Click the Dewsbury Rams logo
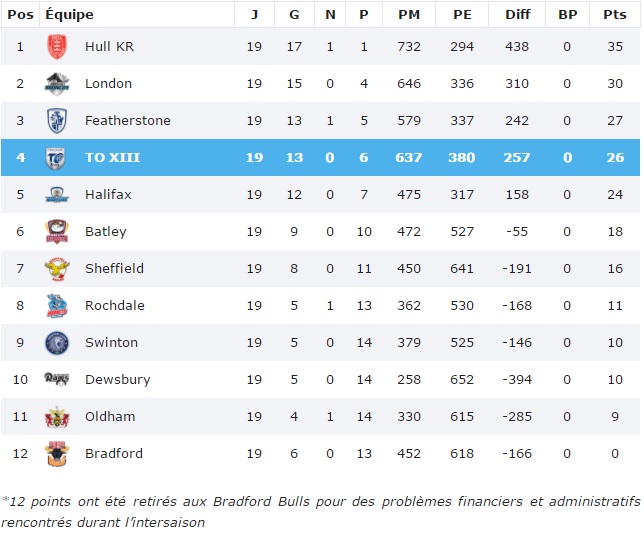Viewport: 644px width, 536px height. [57, 380]
